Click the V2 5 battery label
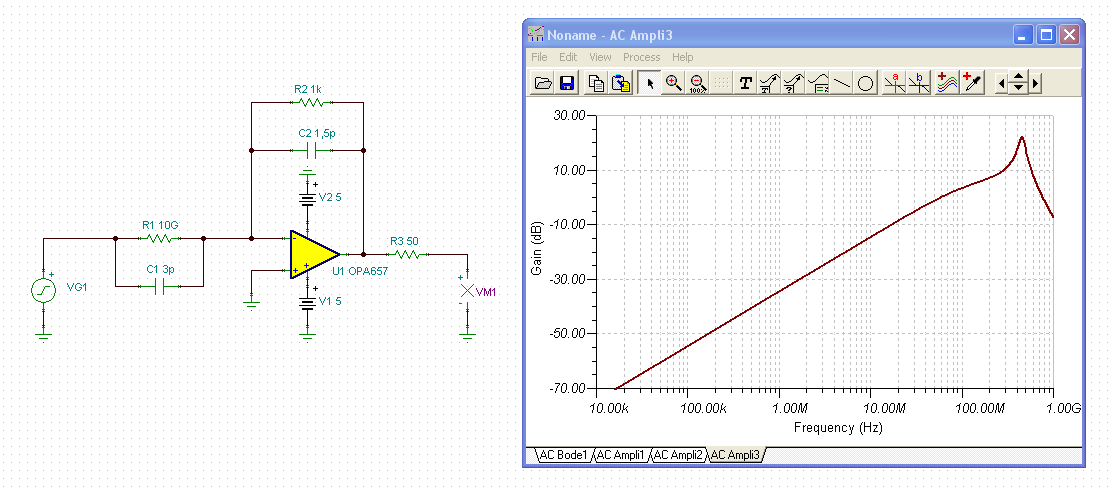 (330, 197)
